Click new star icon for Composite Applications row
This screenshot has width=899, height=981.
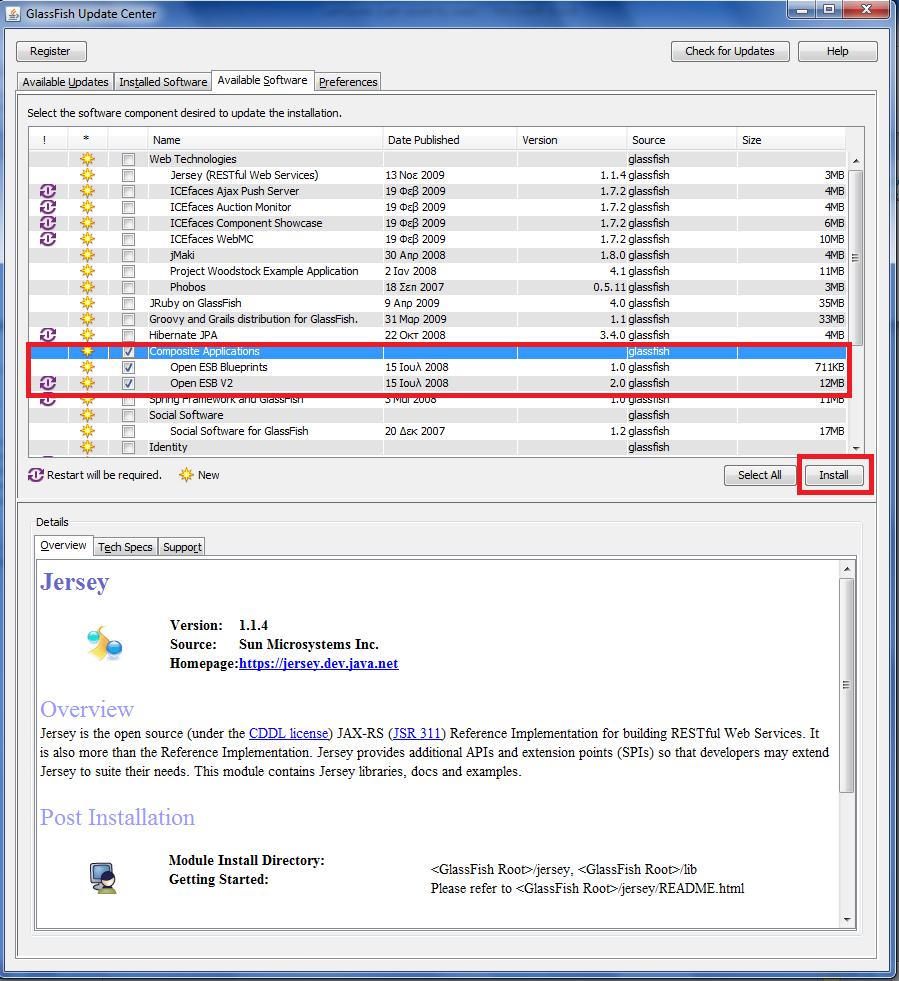click(87, 351)
